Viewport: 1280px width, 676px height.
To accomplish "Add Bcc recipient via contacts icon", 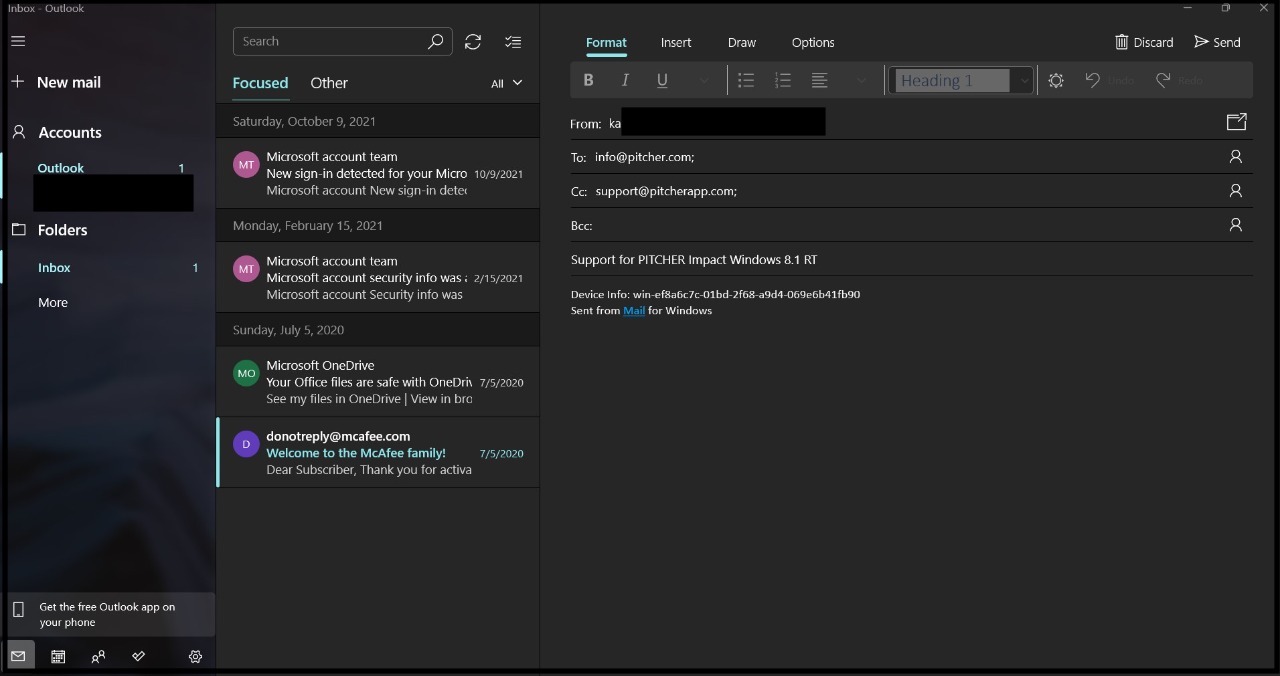I will (1236, 225).
